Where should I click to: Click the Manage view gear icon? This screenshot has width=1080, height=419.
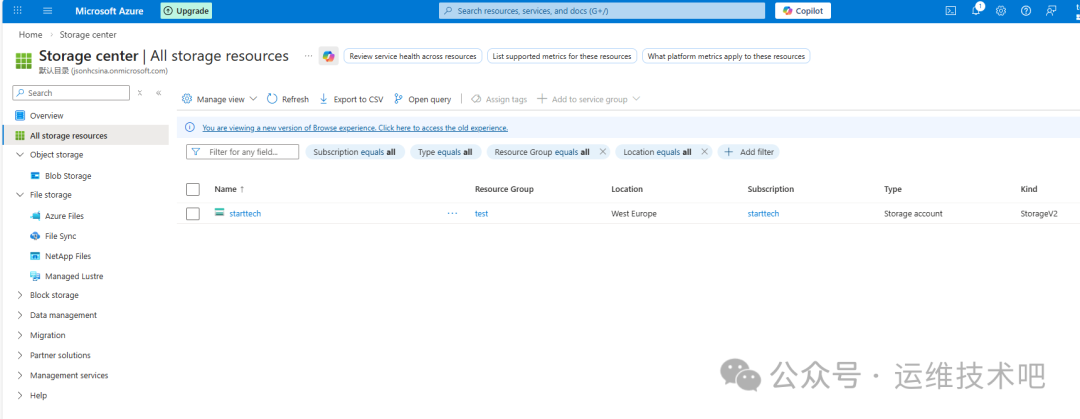(x=187, y=99)
